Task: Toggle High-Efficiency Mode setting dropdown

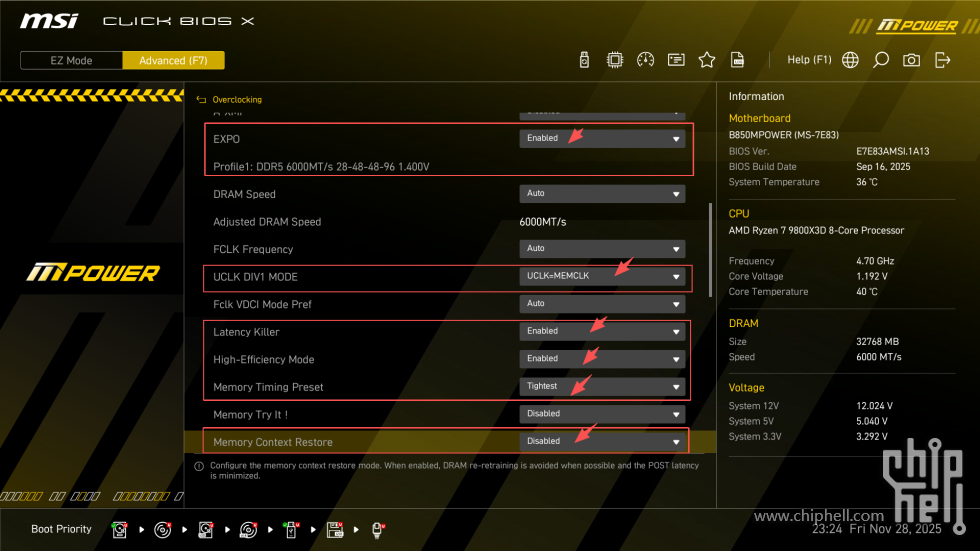Action: 602,358
